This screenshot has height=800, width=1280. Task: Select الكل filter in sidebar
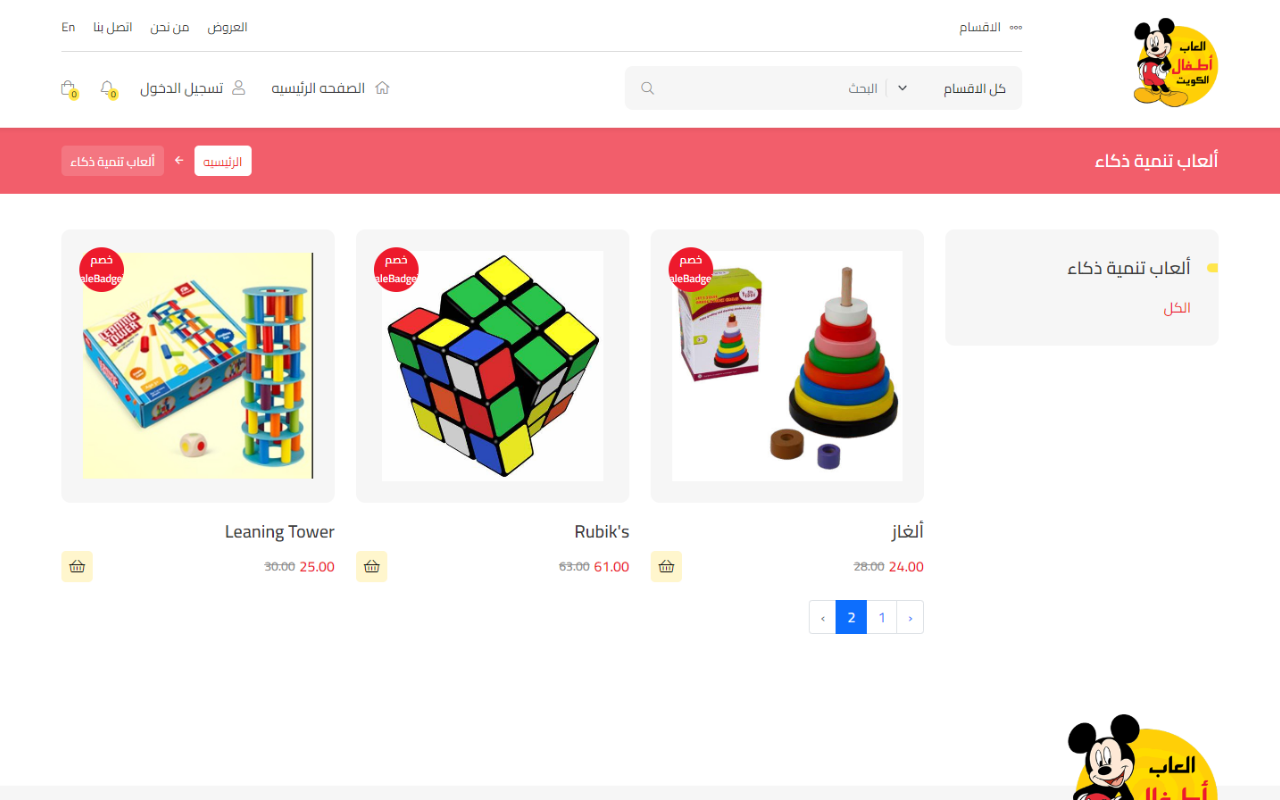point(1177,308)
